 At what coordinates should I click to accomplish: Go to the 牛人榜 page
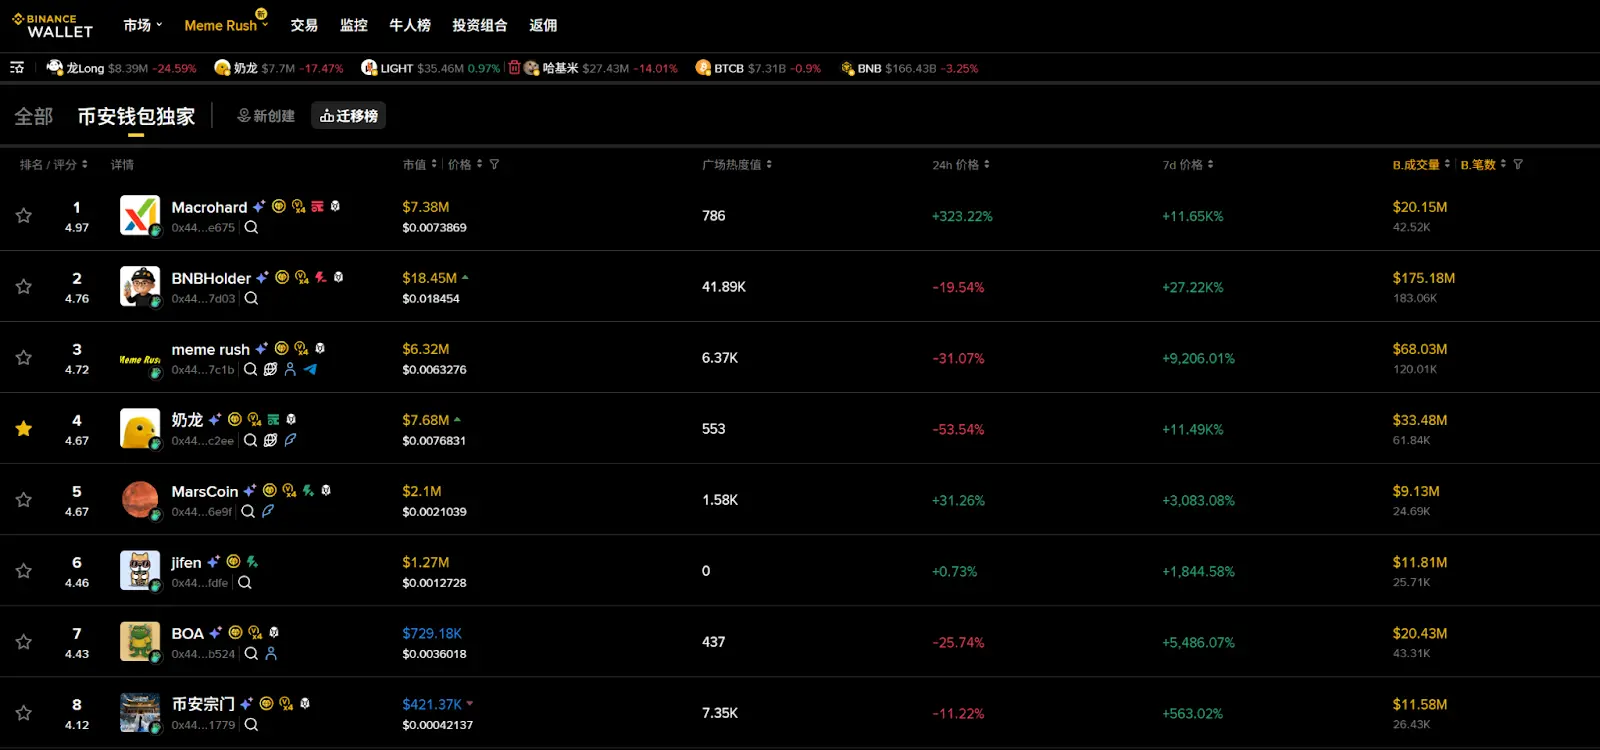[x=410, y=25]
